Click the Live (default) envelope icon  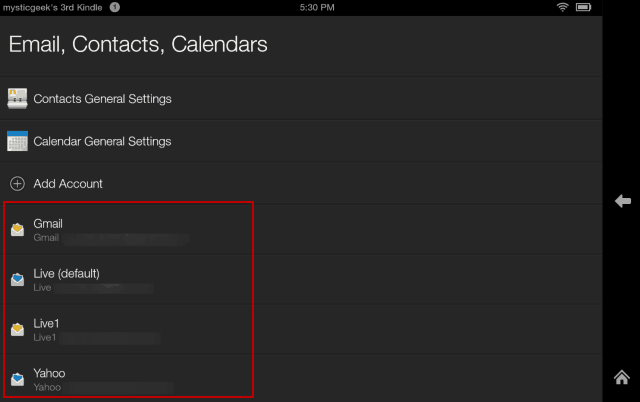click(17, 280)
